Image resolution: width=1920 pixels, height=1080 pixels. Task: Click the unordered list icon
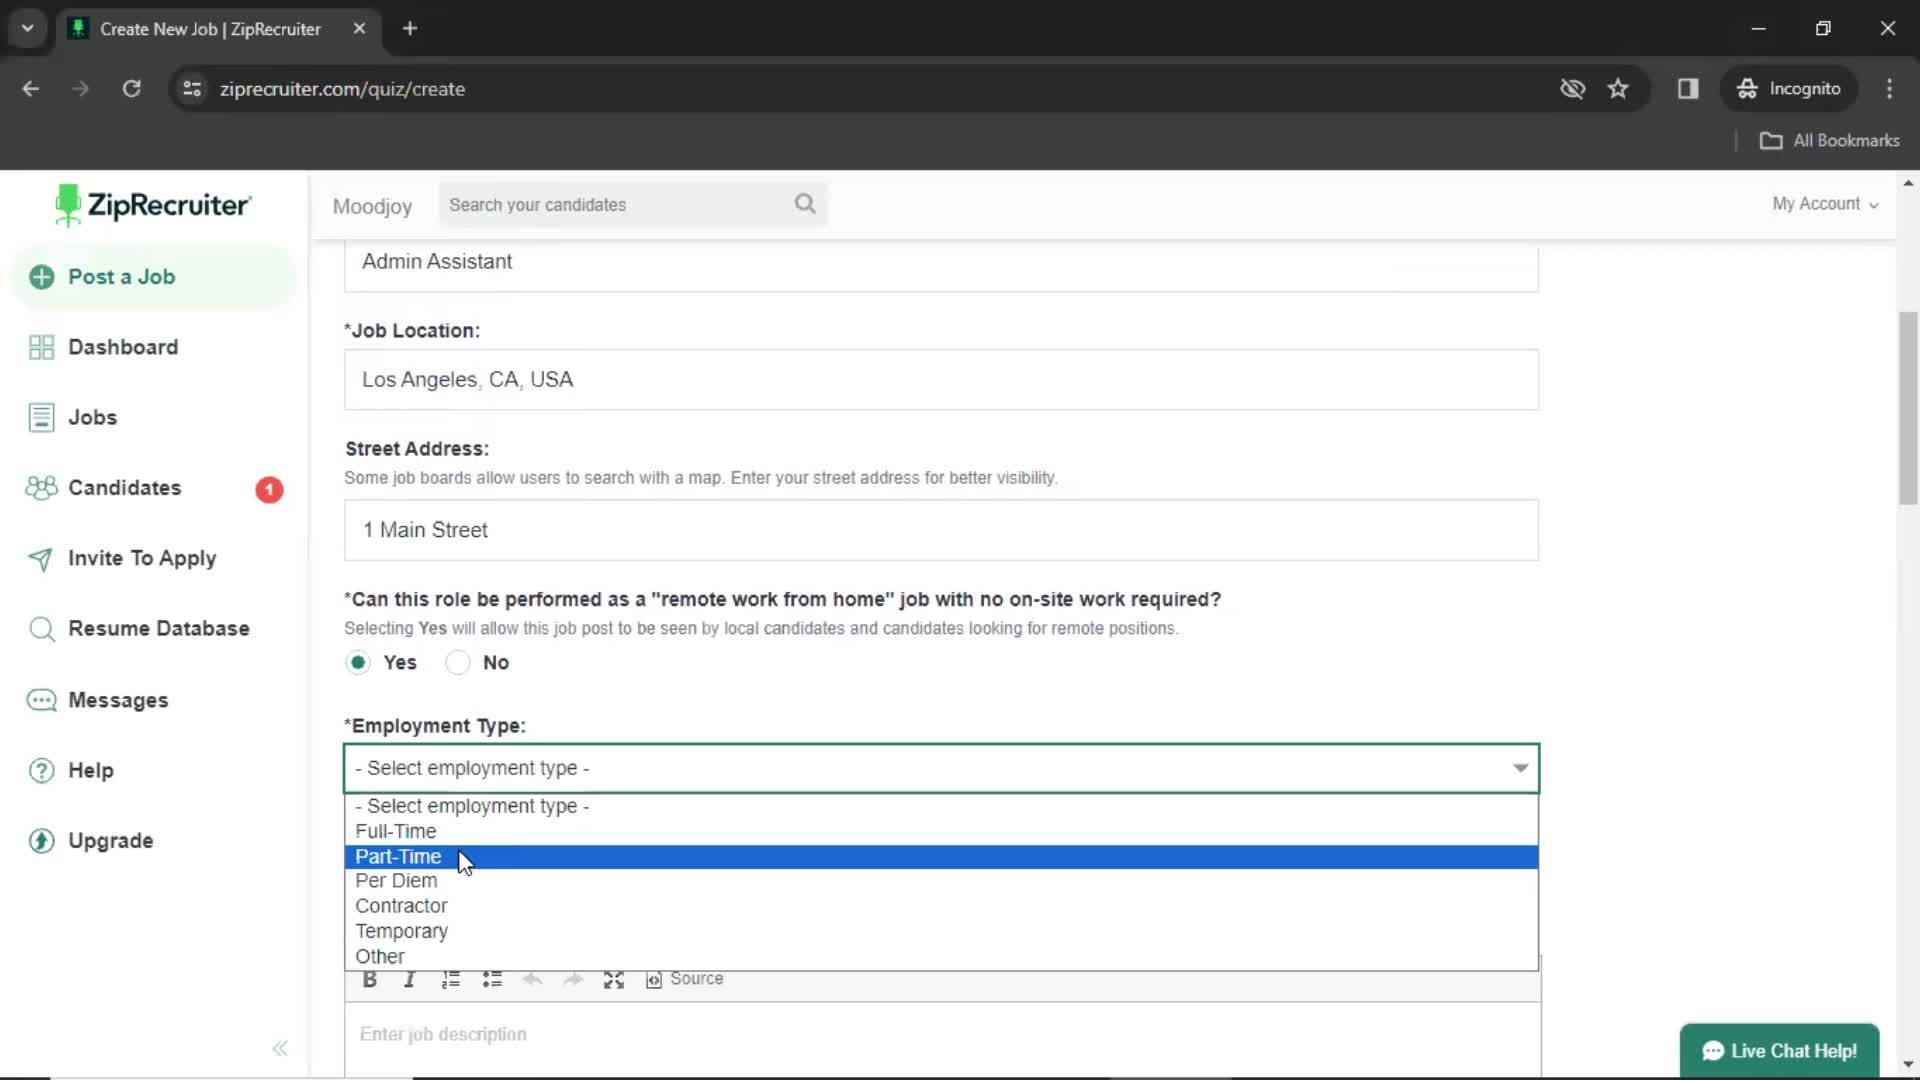493,978
